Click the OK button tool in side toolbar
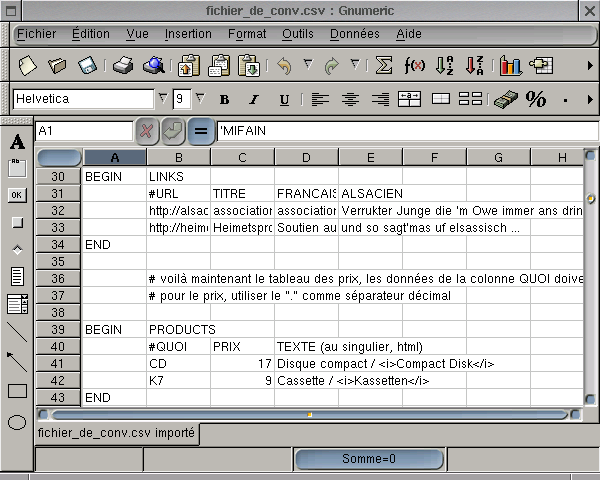Image resolution: width=600 pixels, height=480 pixels. click(x=17, y=195)
